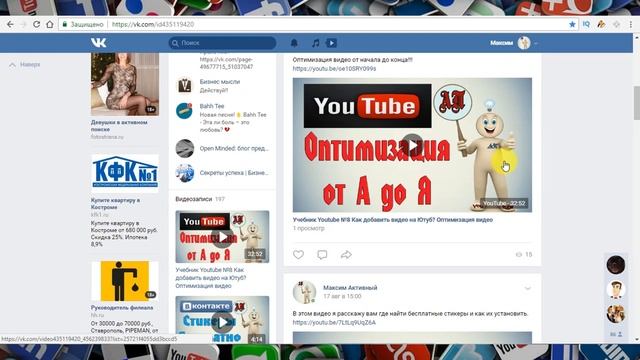Go to browser home page icon
640x360 pixels.
pyautogui.click(x=50, y=24)
